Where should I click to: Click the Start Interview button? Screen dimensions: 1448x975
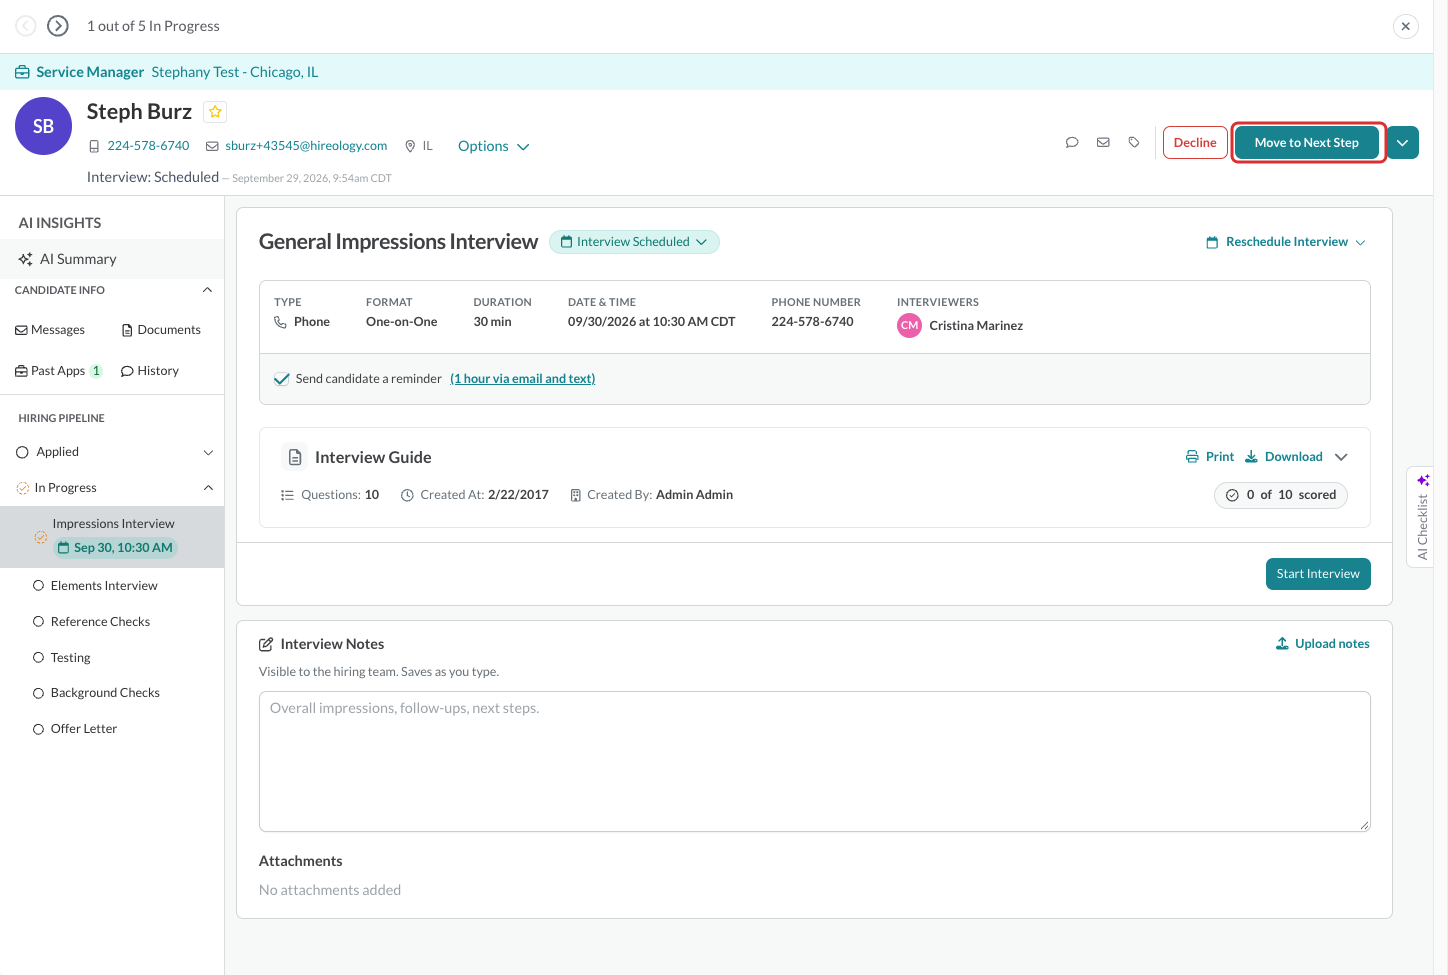[1318, 574]
